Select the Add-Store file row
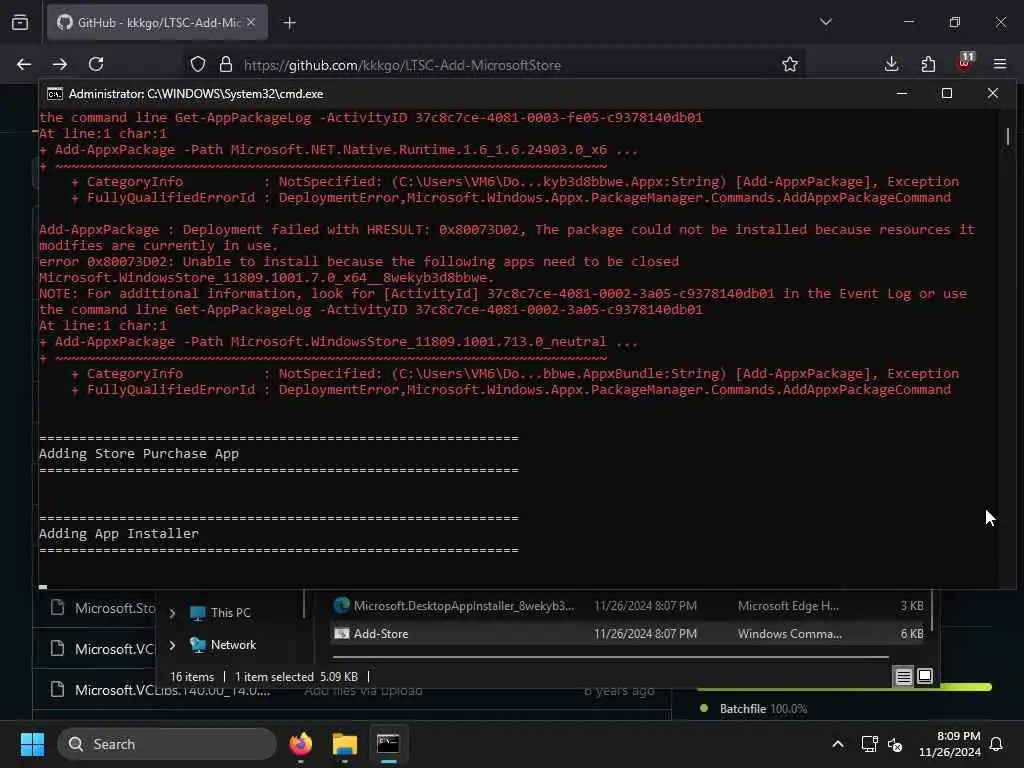The height and width of the screenshot is (768, 1024). tap(627, 633)
